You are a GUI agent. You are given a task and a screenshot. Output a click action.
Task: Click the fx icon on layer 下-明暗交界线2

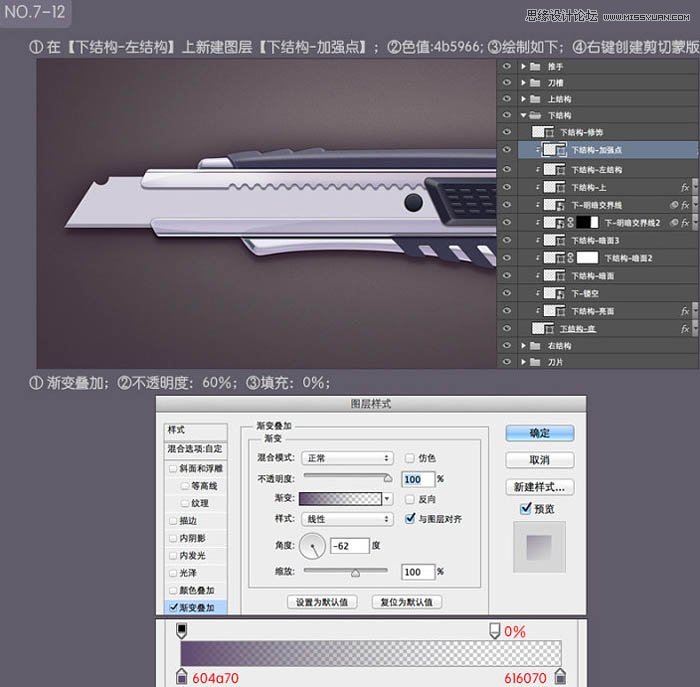coord(685,222)
